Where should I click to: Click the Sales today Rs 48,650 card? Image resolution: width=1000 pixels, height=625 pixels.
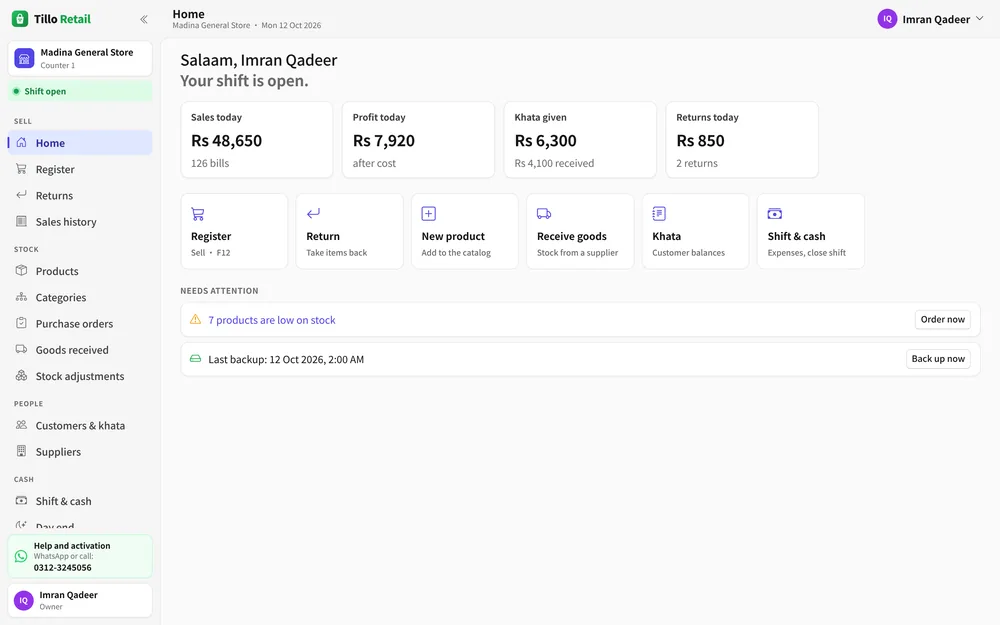(x=256, y=140)
